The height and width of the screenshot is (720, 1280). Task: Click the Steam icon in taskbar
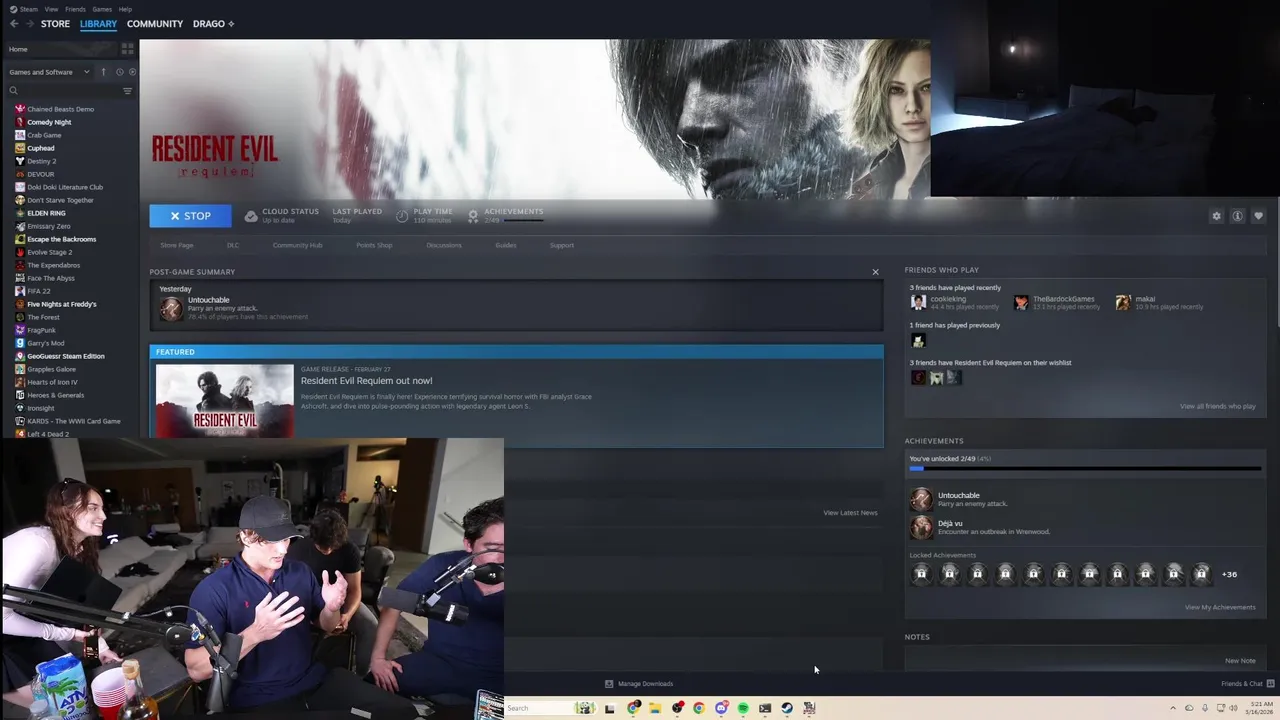click(x=787, y=708)
